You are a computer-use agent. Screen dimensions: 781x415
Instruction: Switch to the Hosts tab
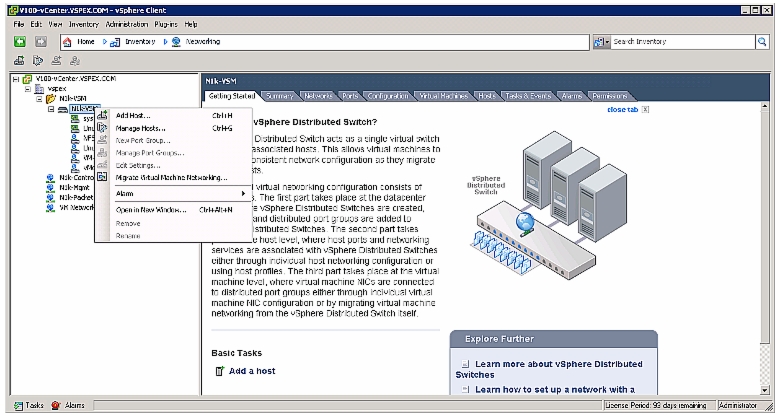pos(487,96)
